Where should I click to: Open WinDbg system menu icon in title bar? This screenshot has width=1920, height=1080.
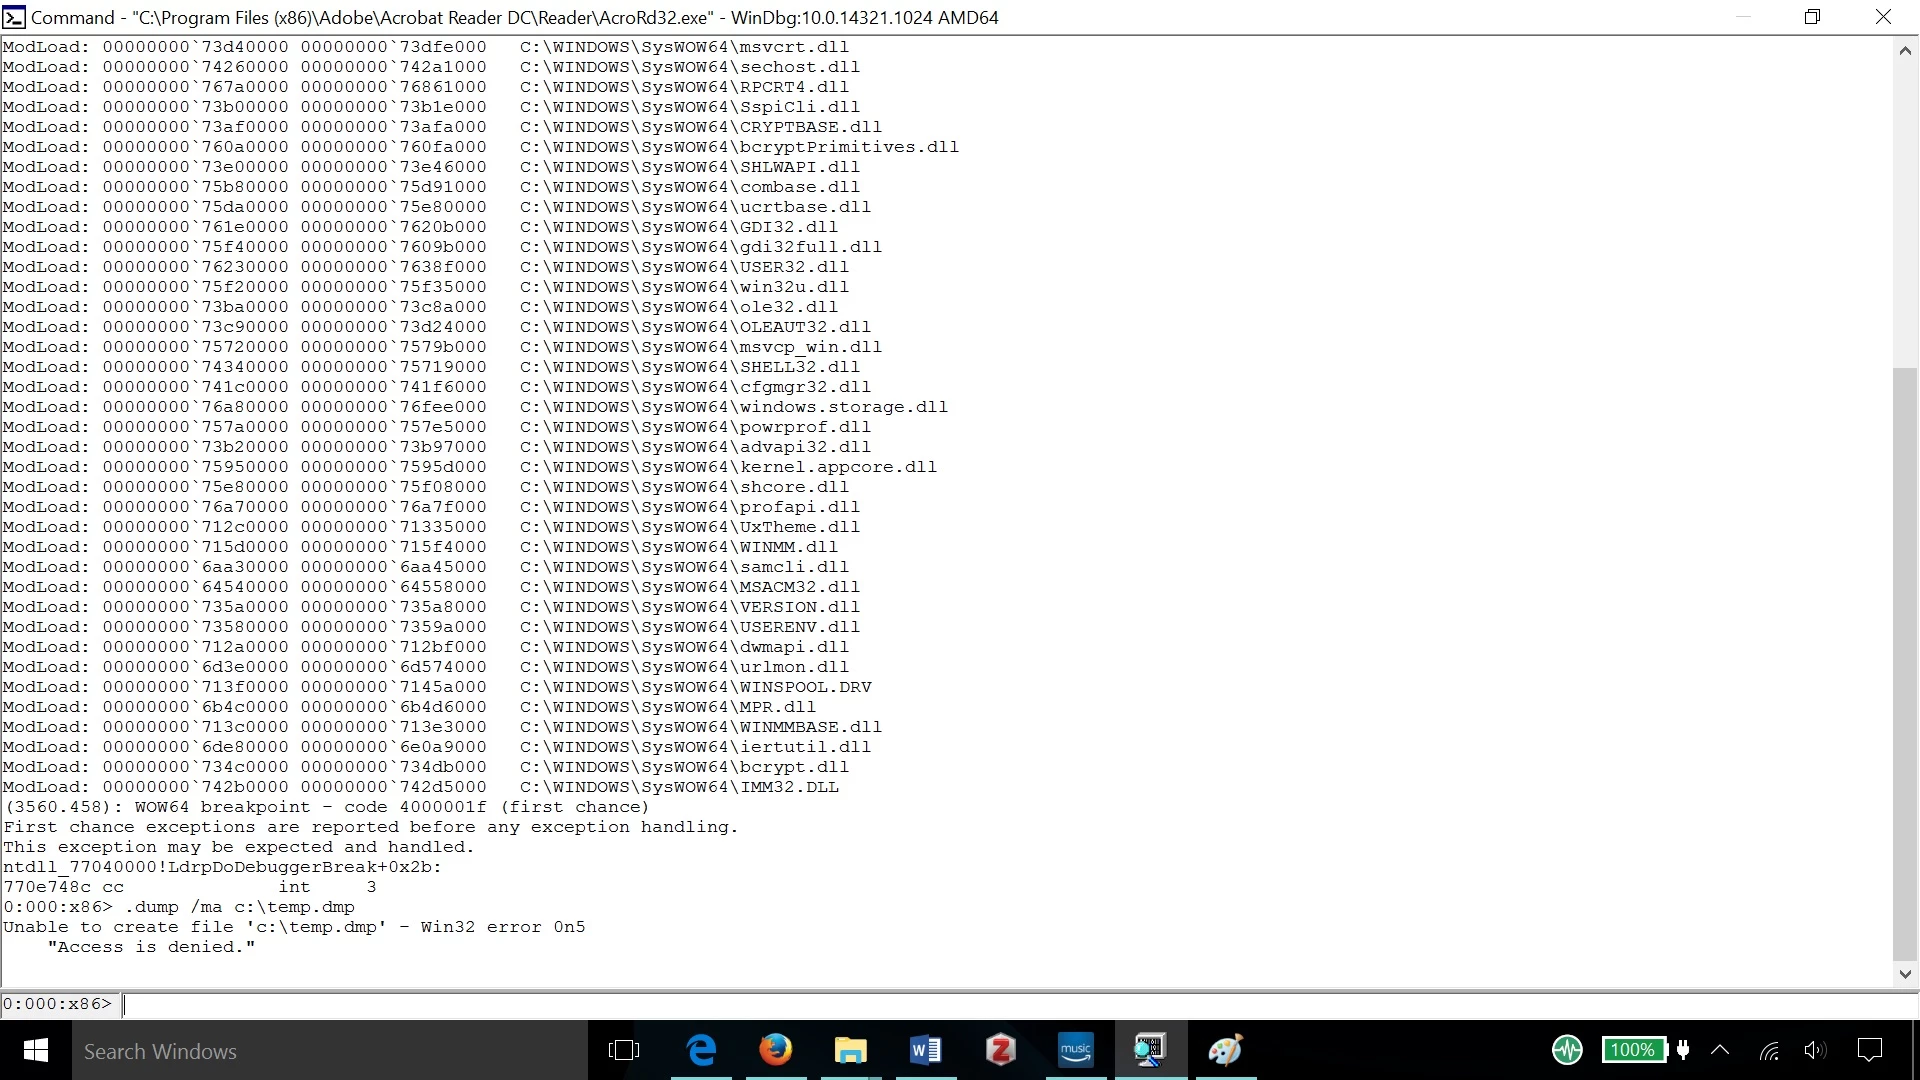(14, 17)
